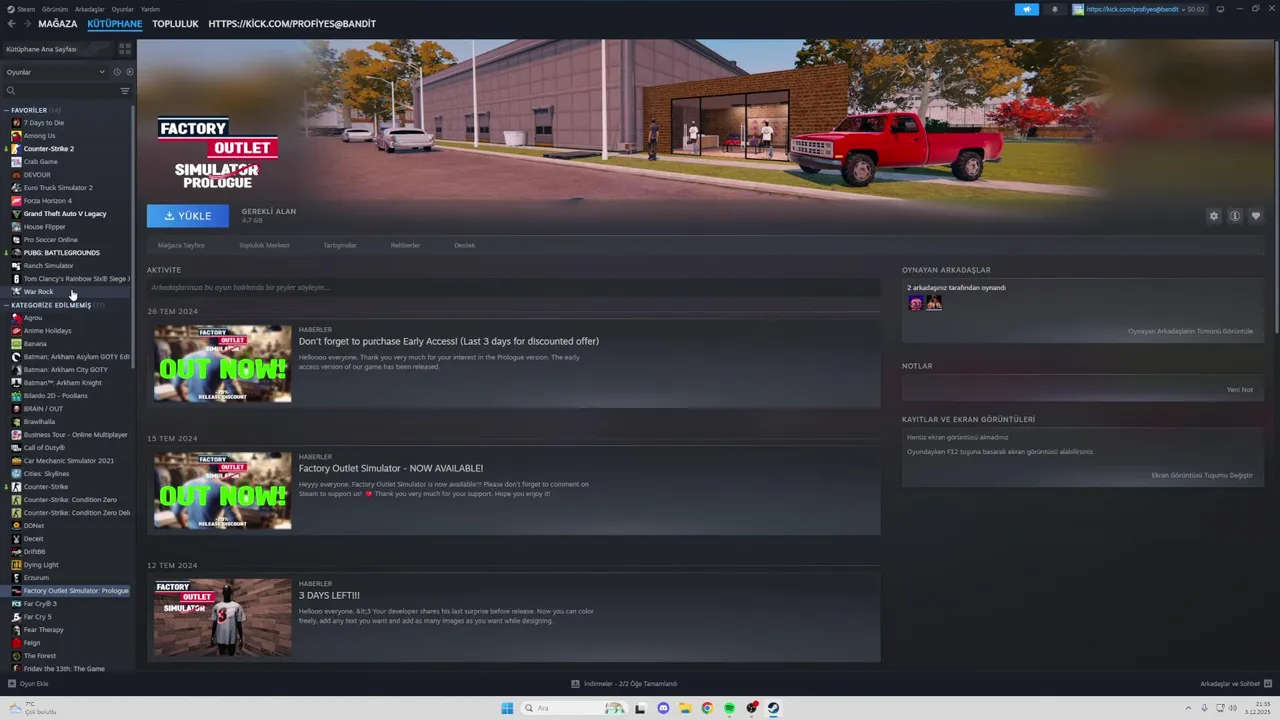Click the library search magnifier icon
The image size is (1280, 720).
pyautogui.click(x=11, y=91)
